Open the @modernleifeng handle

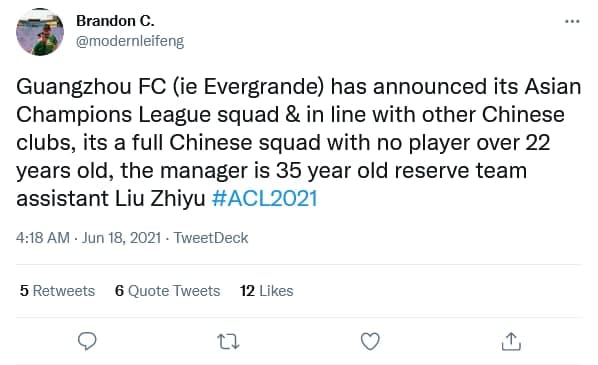[130, 41]
